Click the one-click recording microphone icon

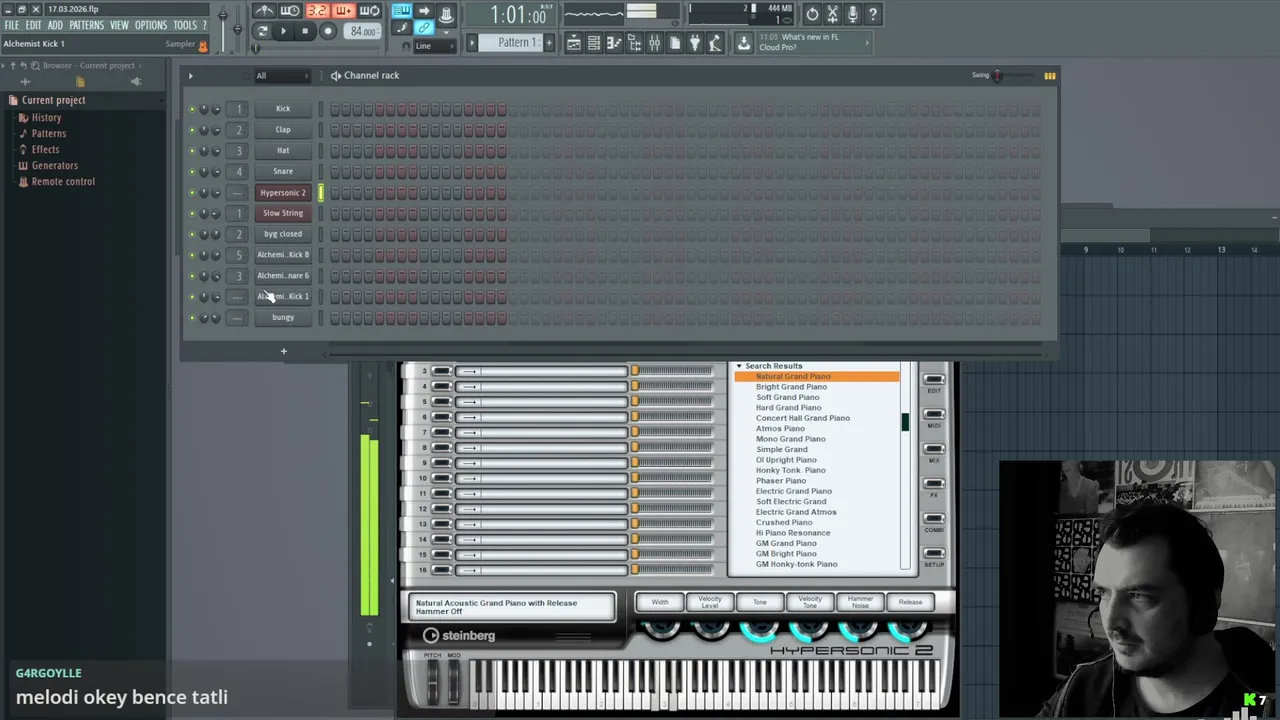pos(852,14)
